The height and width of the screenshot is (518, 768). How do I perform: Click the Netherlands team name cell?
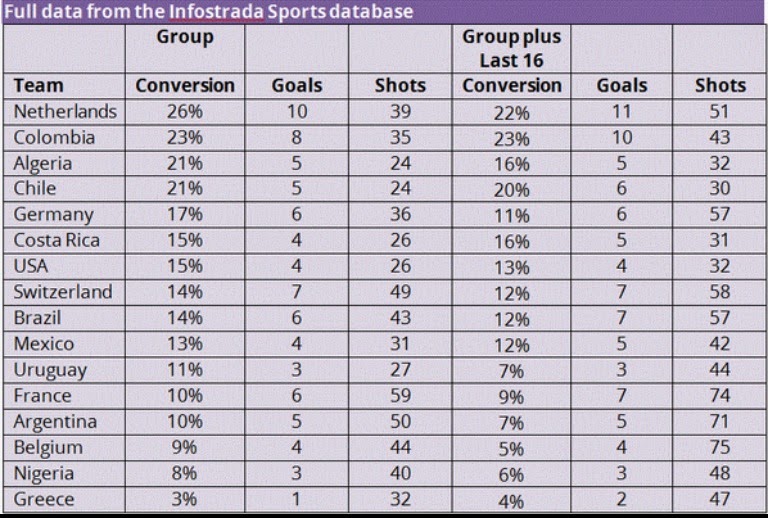tap(65, 111)
